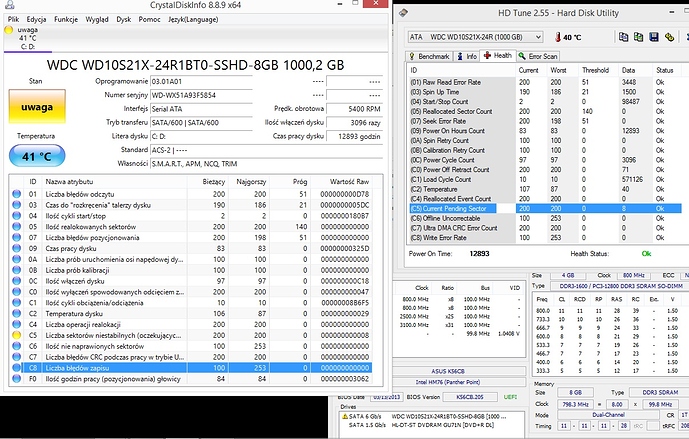Click status circle of row 0A prób uruchomienia osi

17,259
